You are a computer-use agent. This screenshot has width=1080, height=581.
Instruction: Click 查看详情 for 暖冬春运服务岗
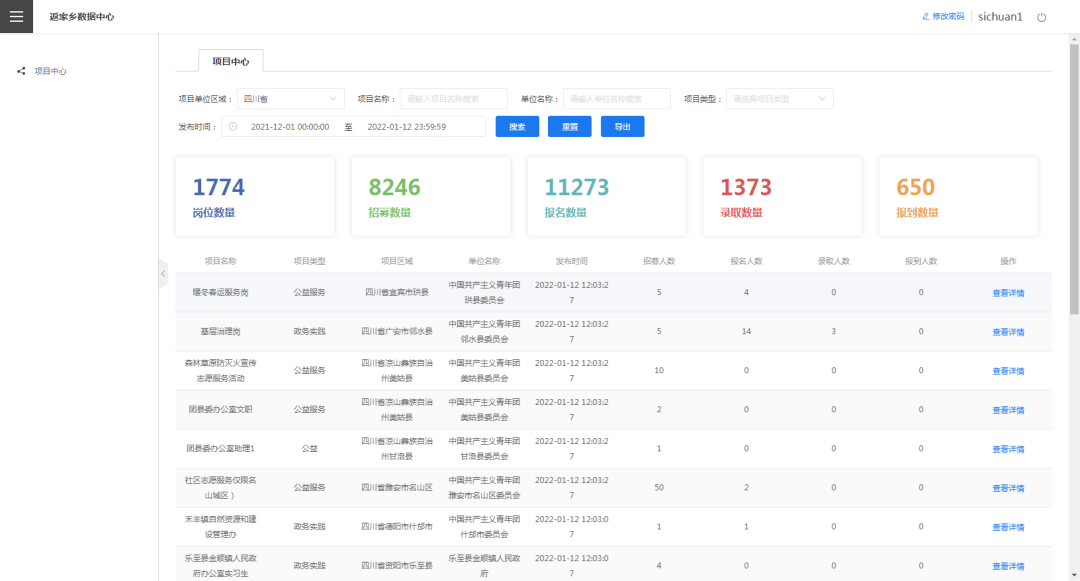1007,293
